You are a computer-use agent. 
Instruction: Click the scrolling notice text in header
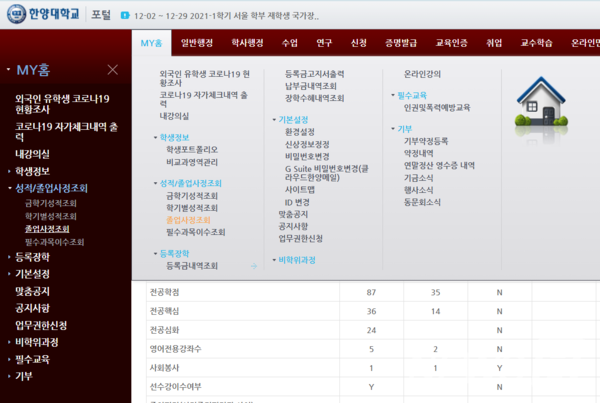pos(226,16)
